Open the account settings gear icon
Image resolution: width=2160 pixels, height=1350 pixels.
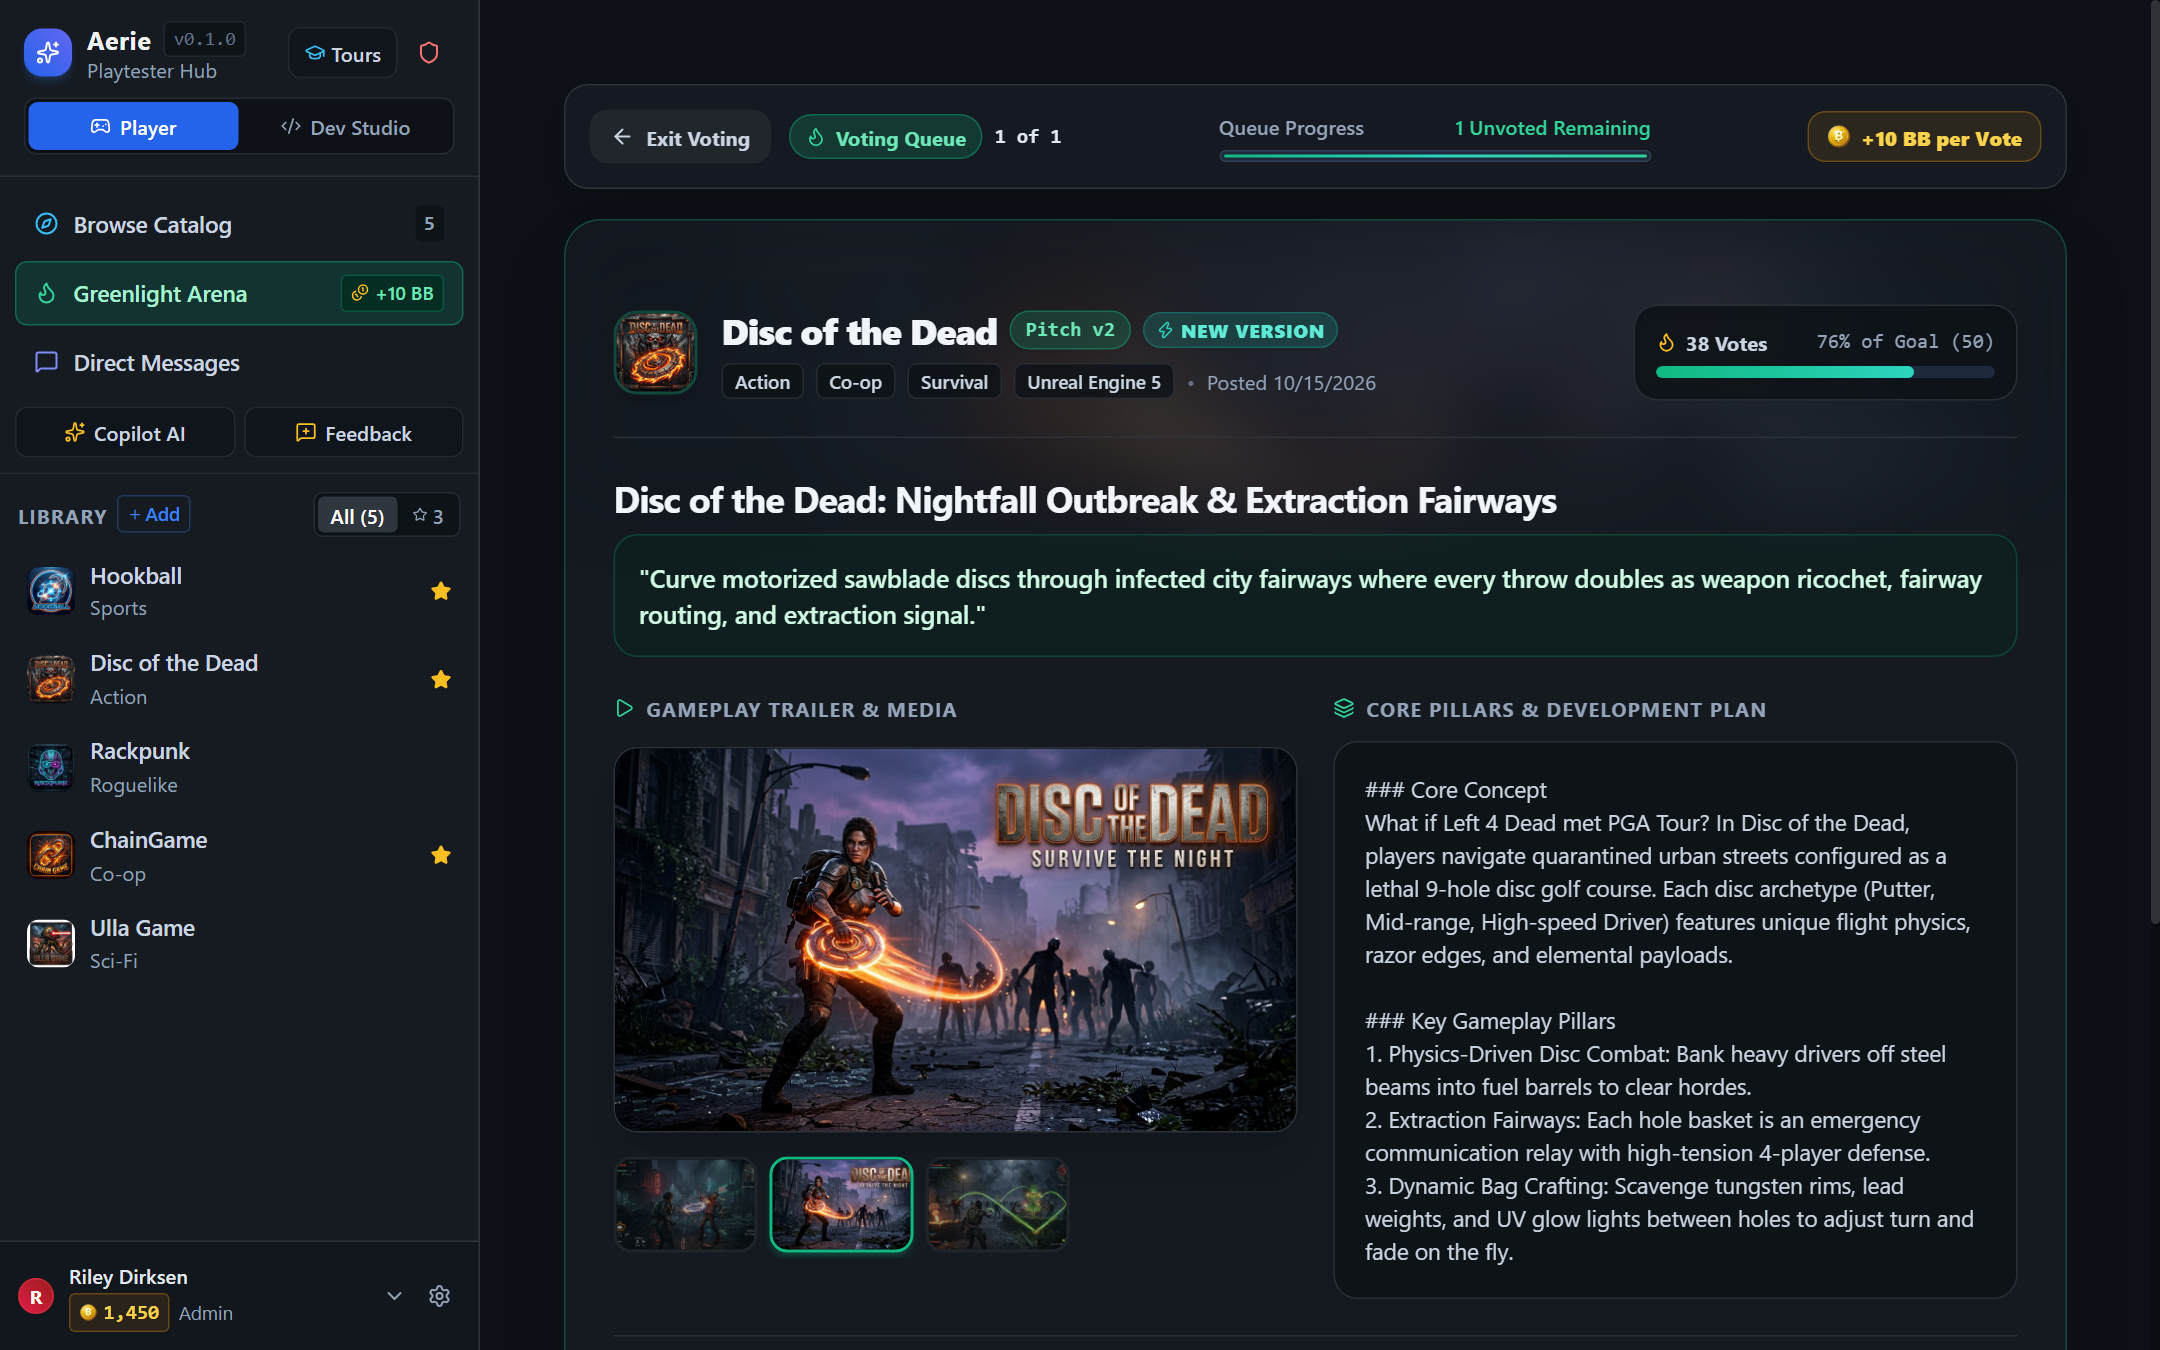click(x=439, y=1296)
